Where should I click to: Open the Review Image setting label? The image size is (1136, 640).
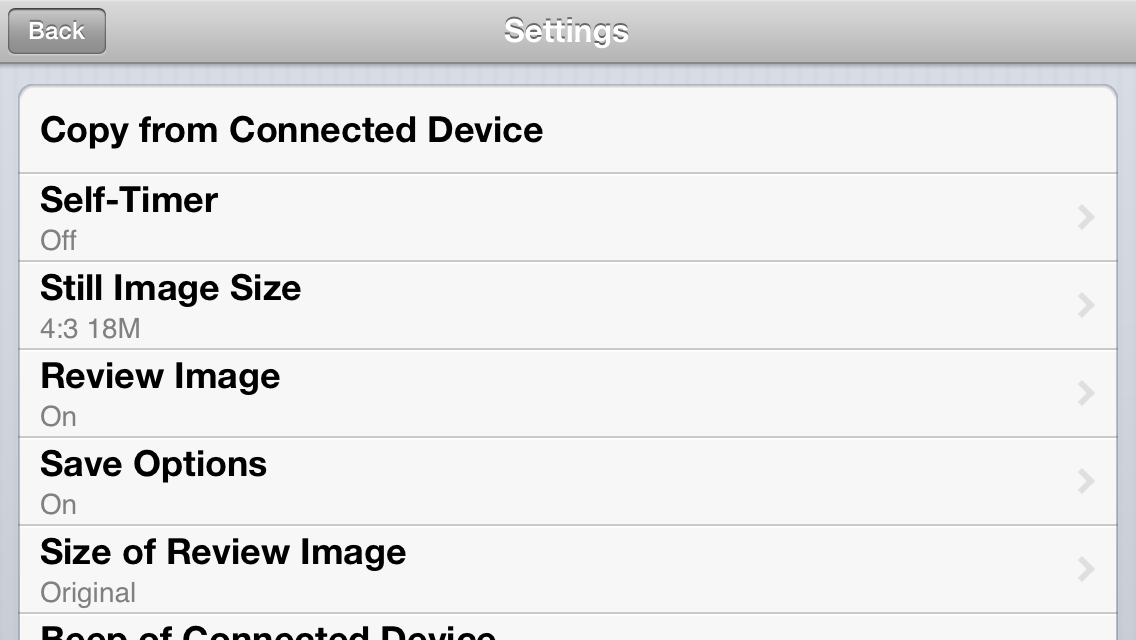[160, 376]
